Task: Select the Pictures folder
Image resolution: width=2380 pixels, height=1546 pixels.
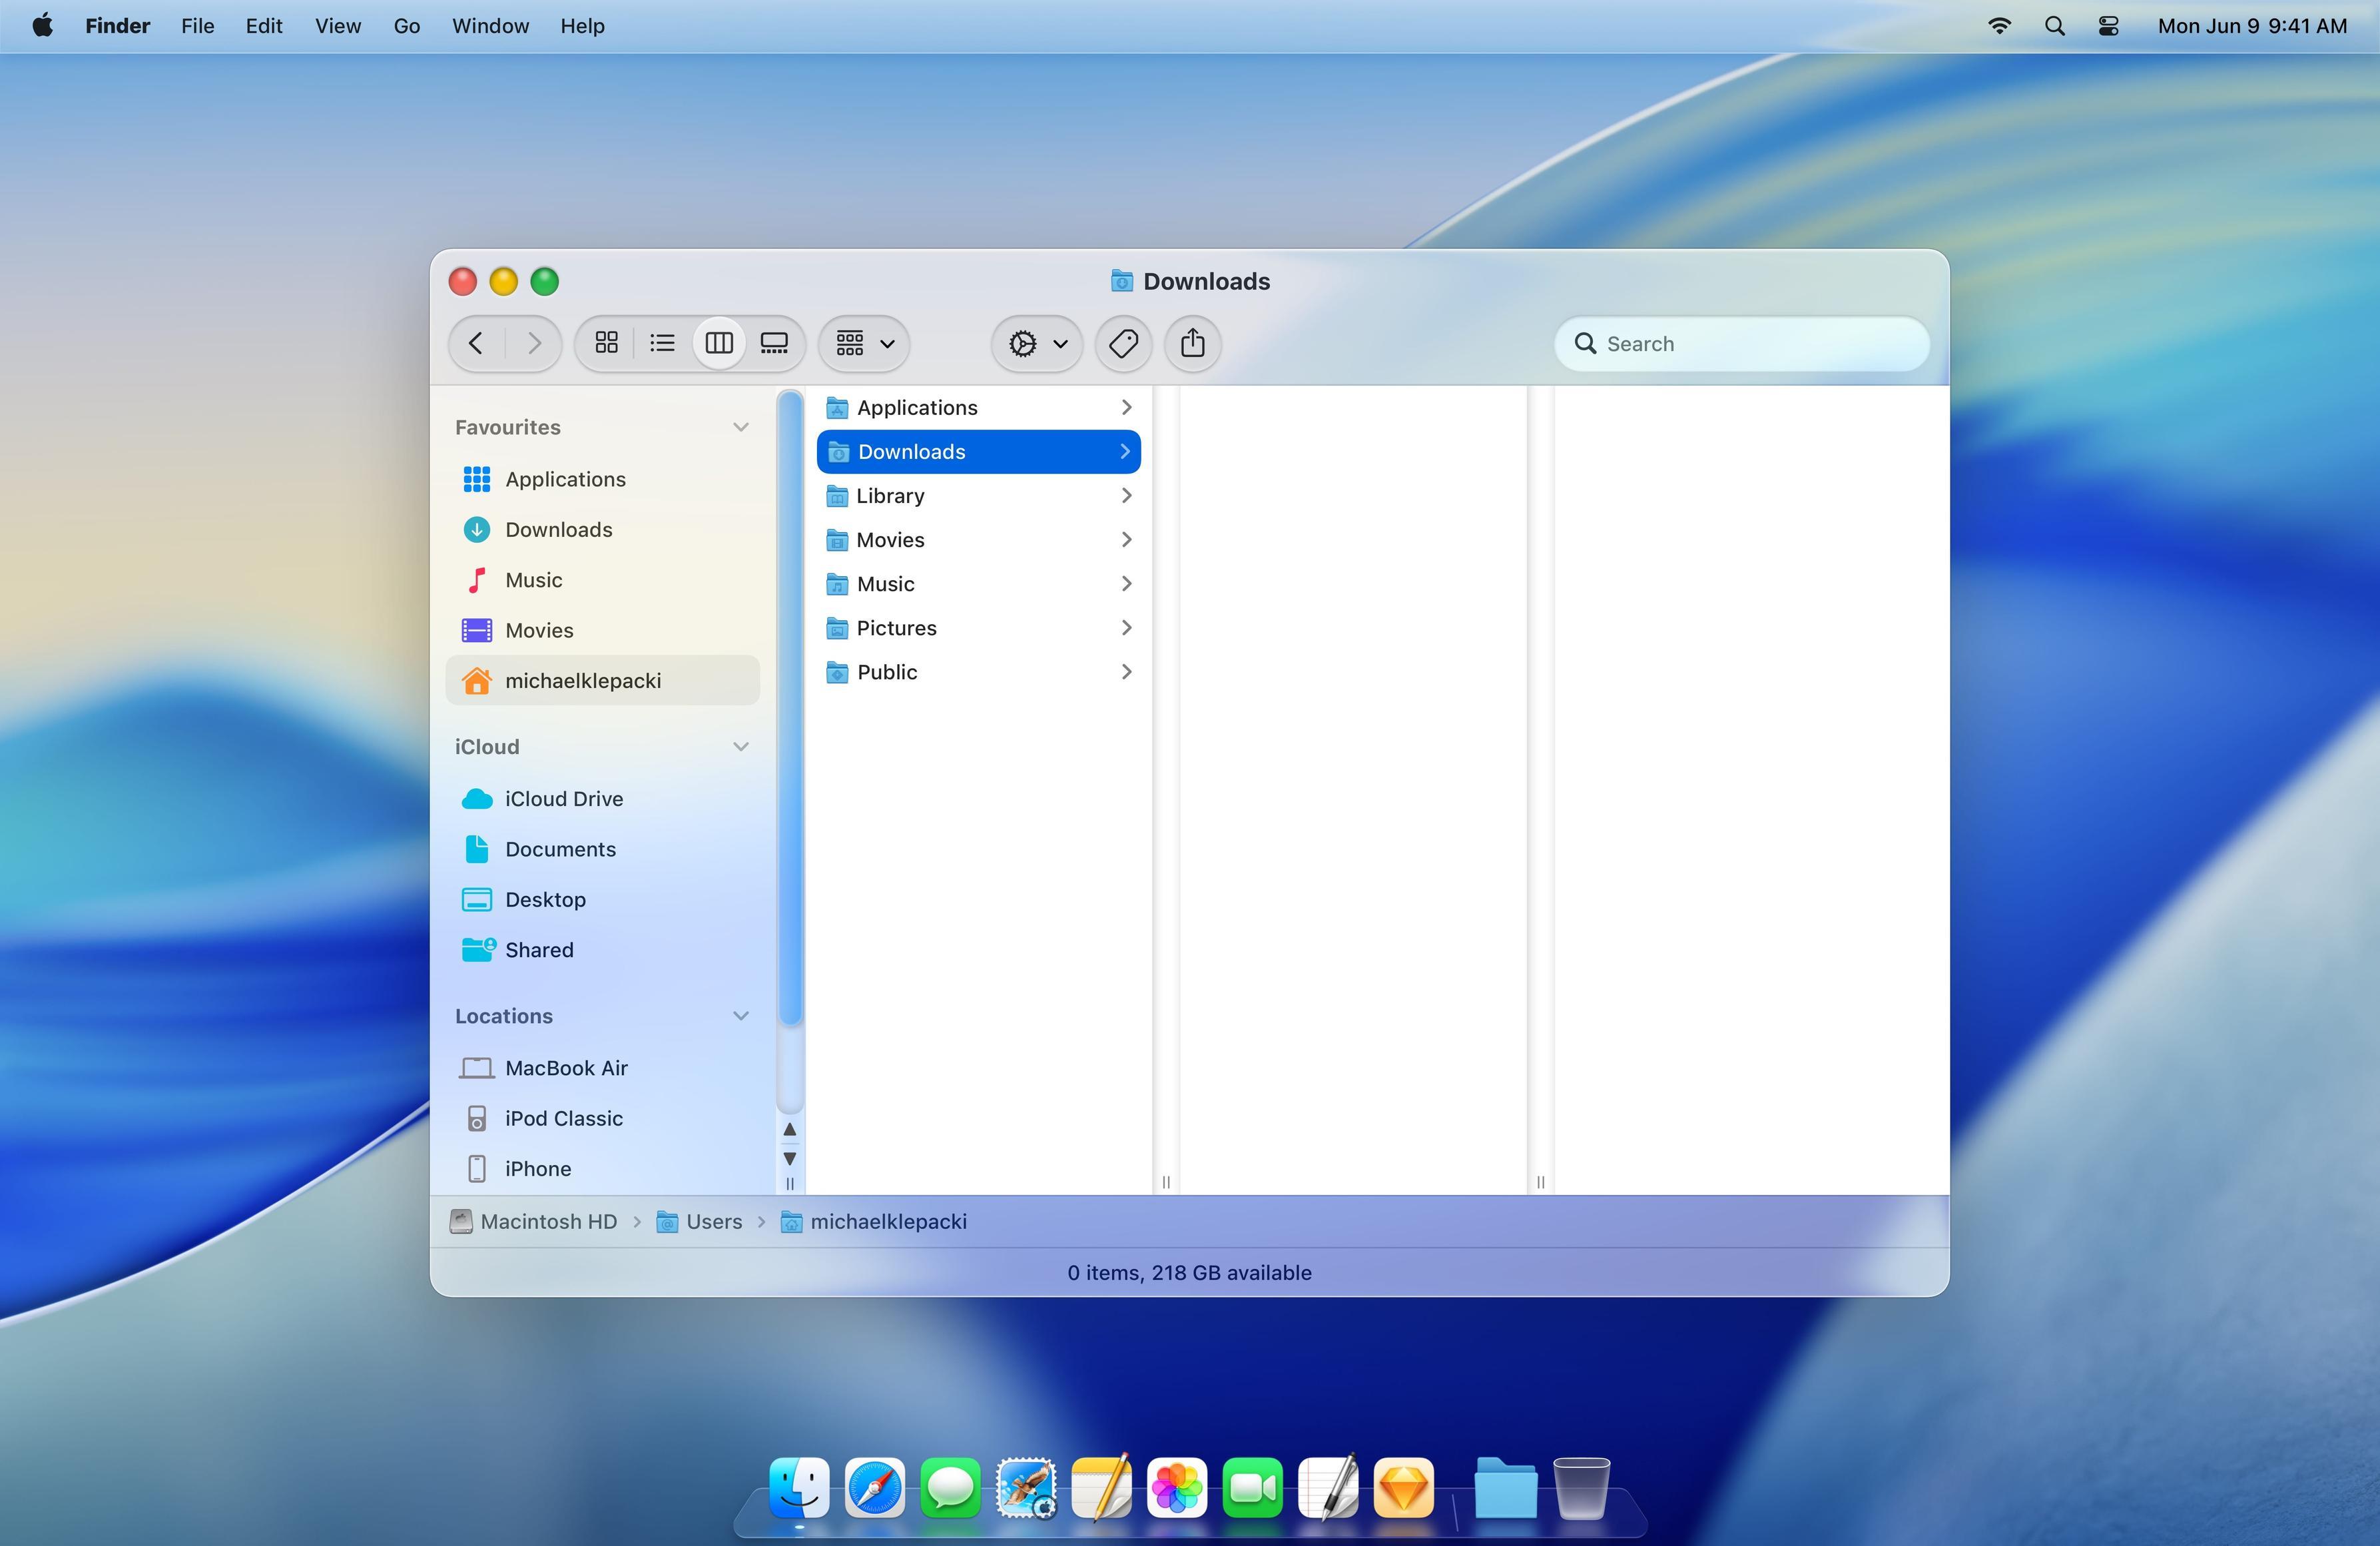Action: pos(978,628)
